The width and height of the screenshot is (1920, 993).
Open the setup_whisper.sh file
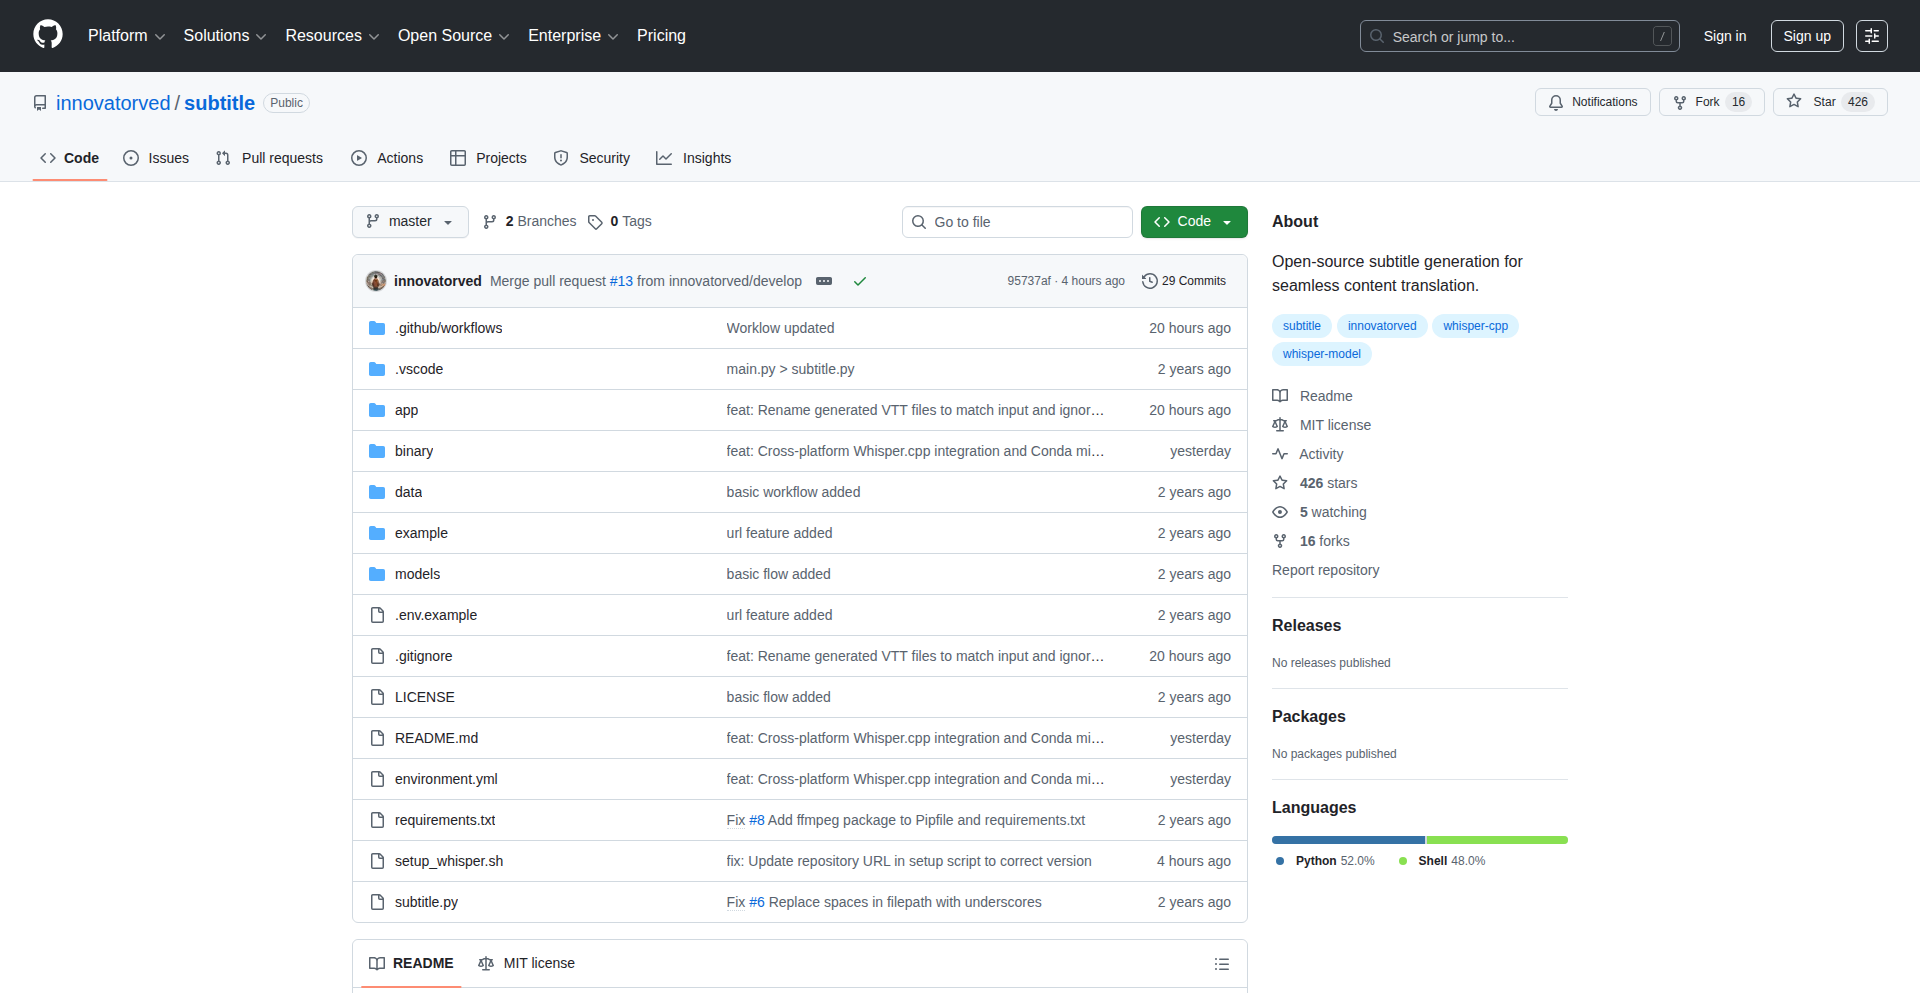pos(448,861)
